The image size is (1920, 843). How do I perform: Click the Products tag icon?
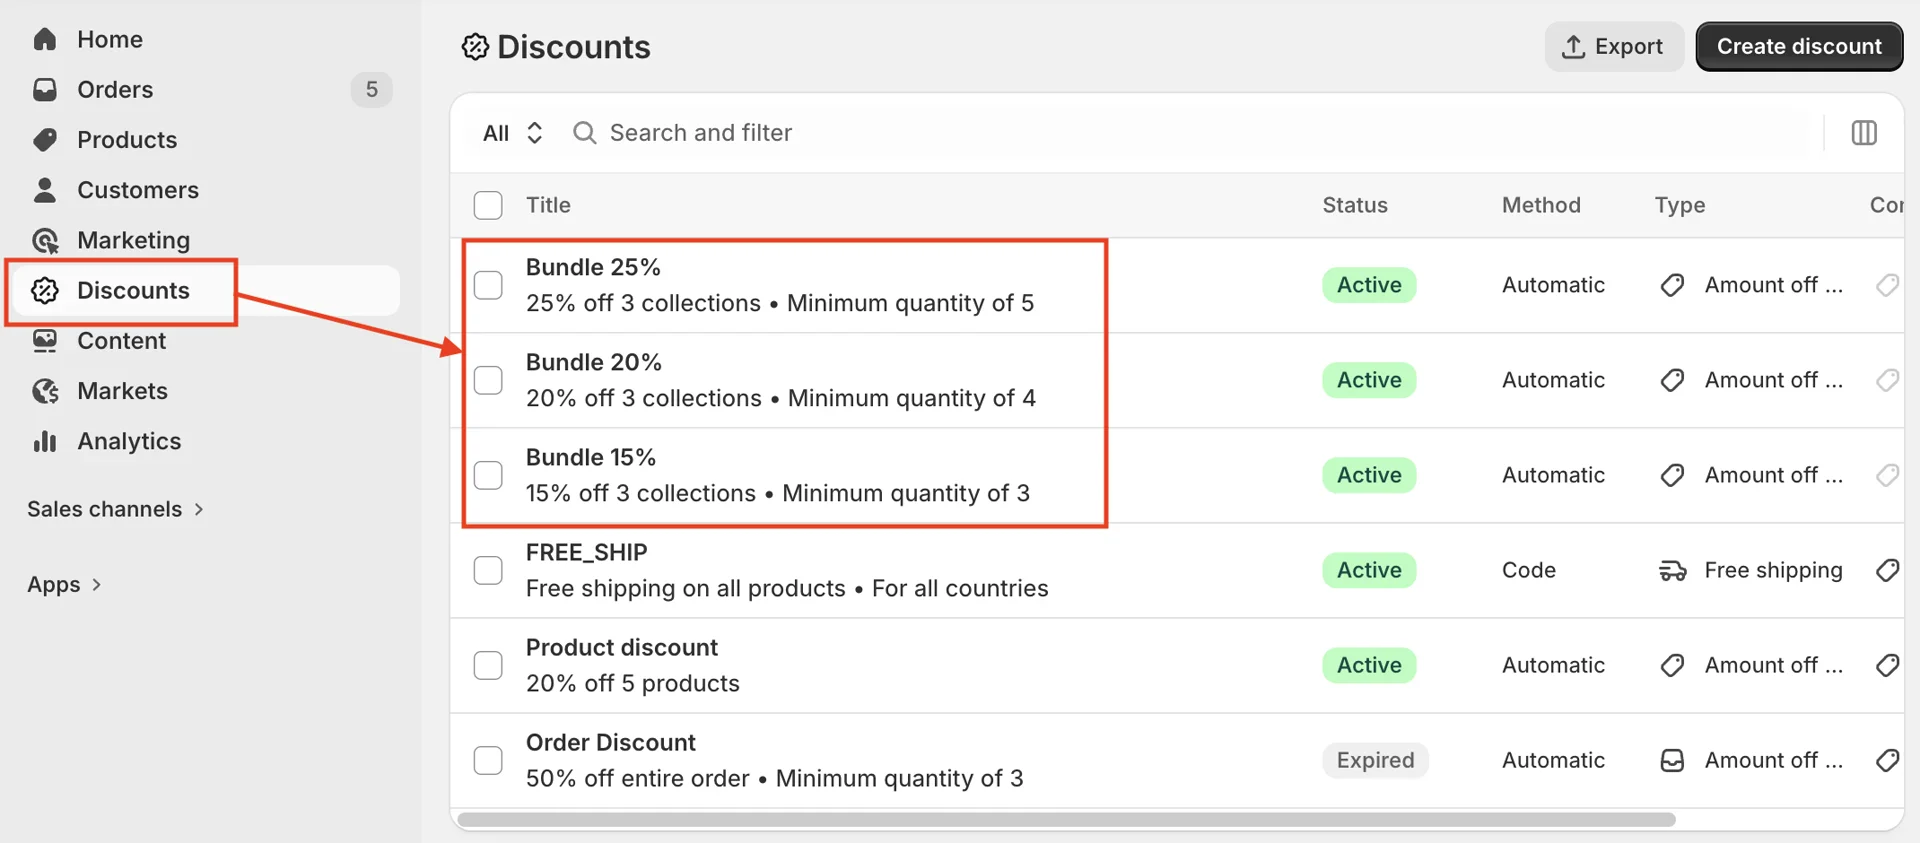tap(45, 140)
